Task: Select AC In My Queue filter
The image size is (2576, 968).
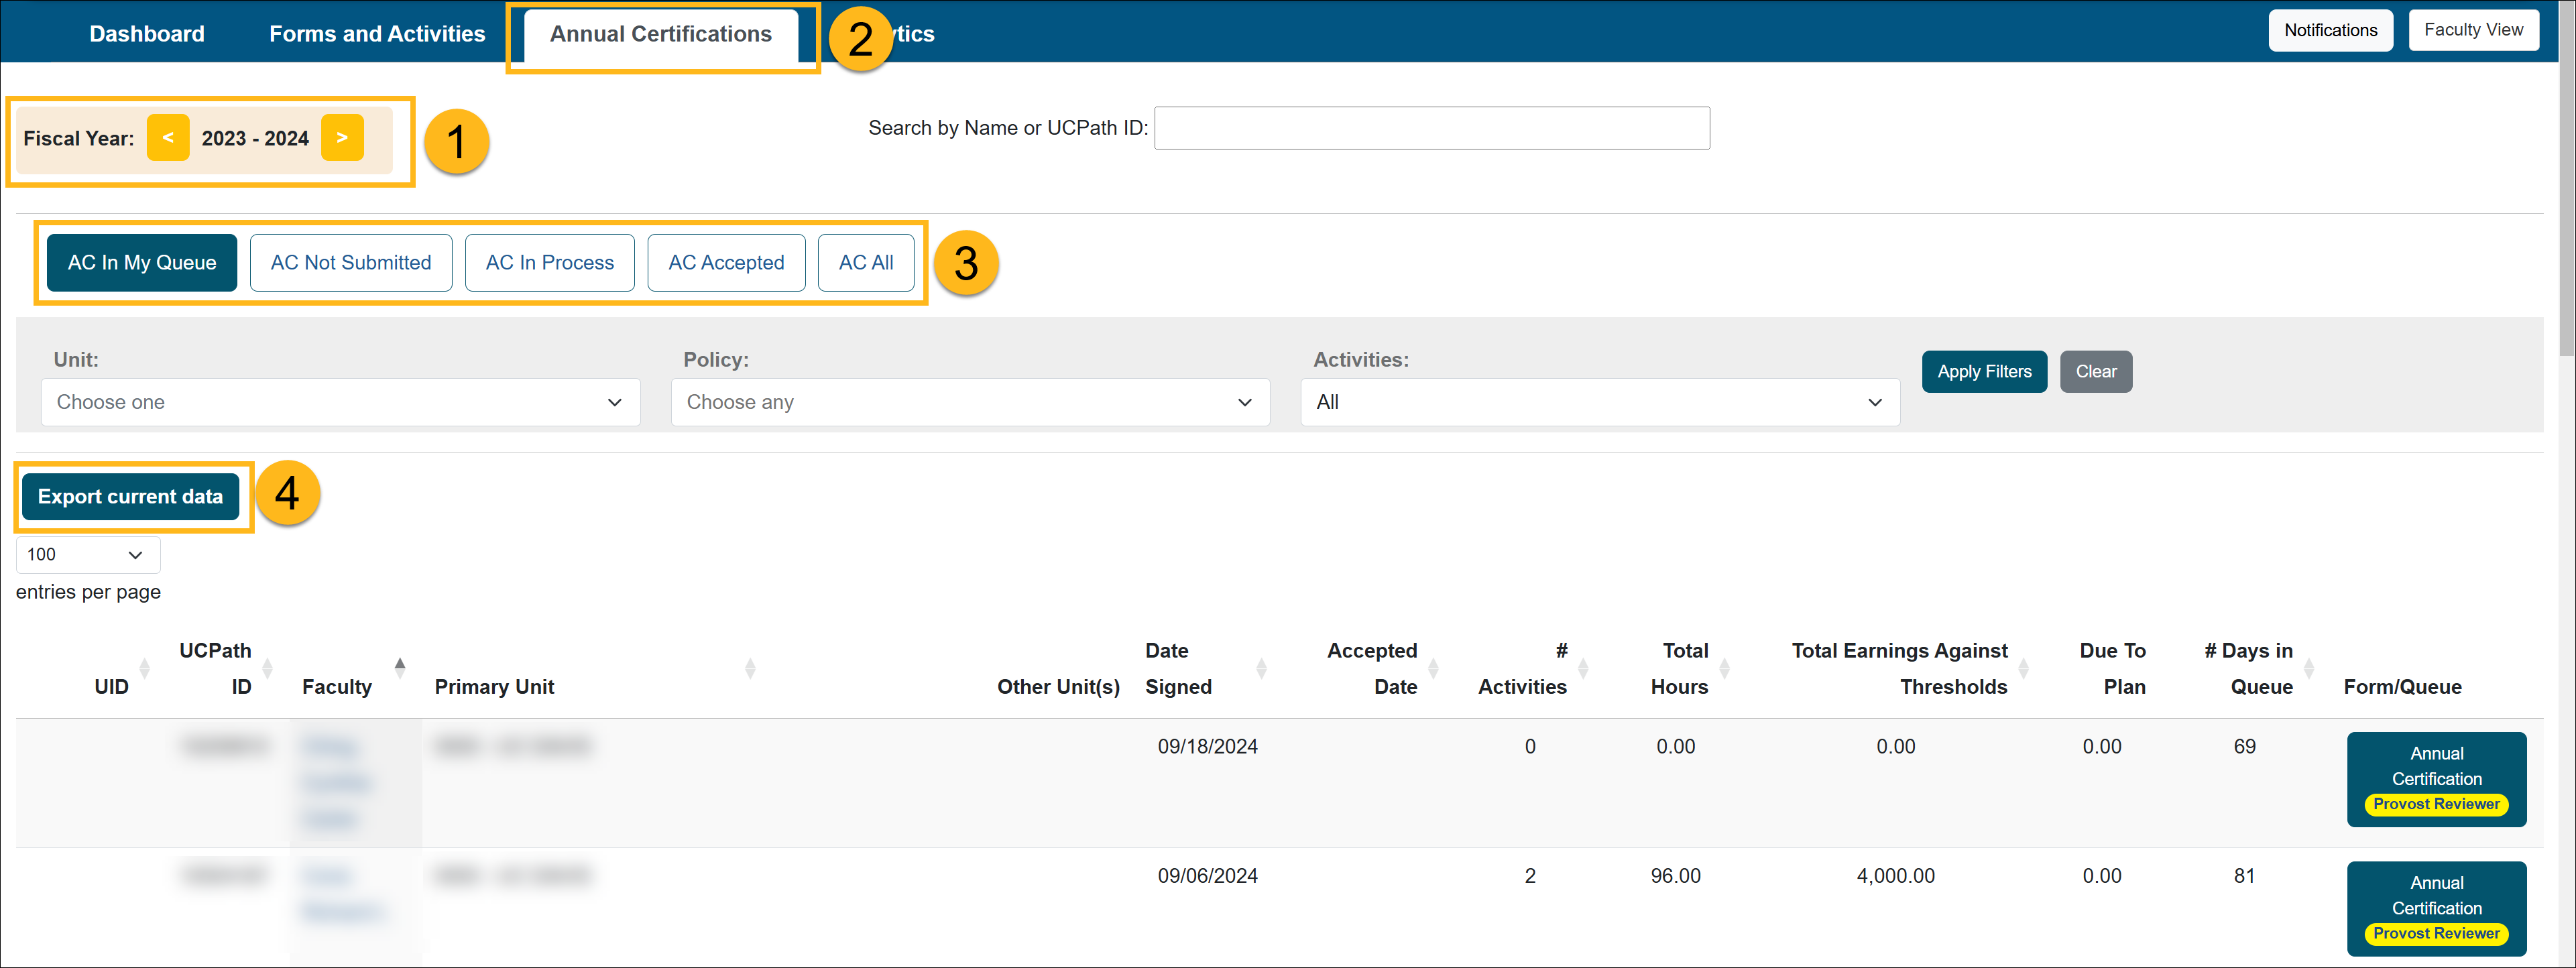Action: pyautogui.click(x=142, y=263)
